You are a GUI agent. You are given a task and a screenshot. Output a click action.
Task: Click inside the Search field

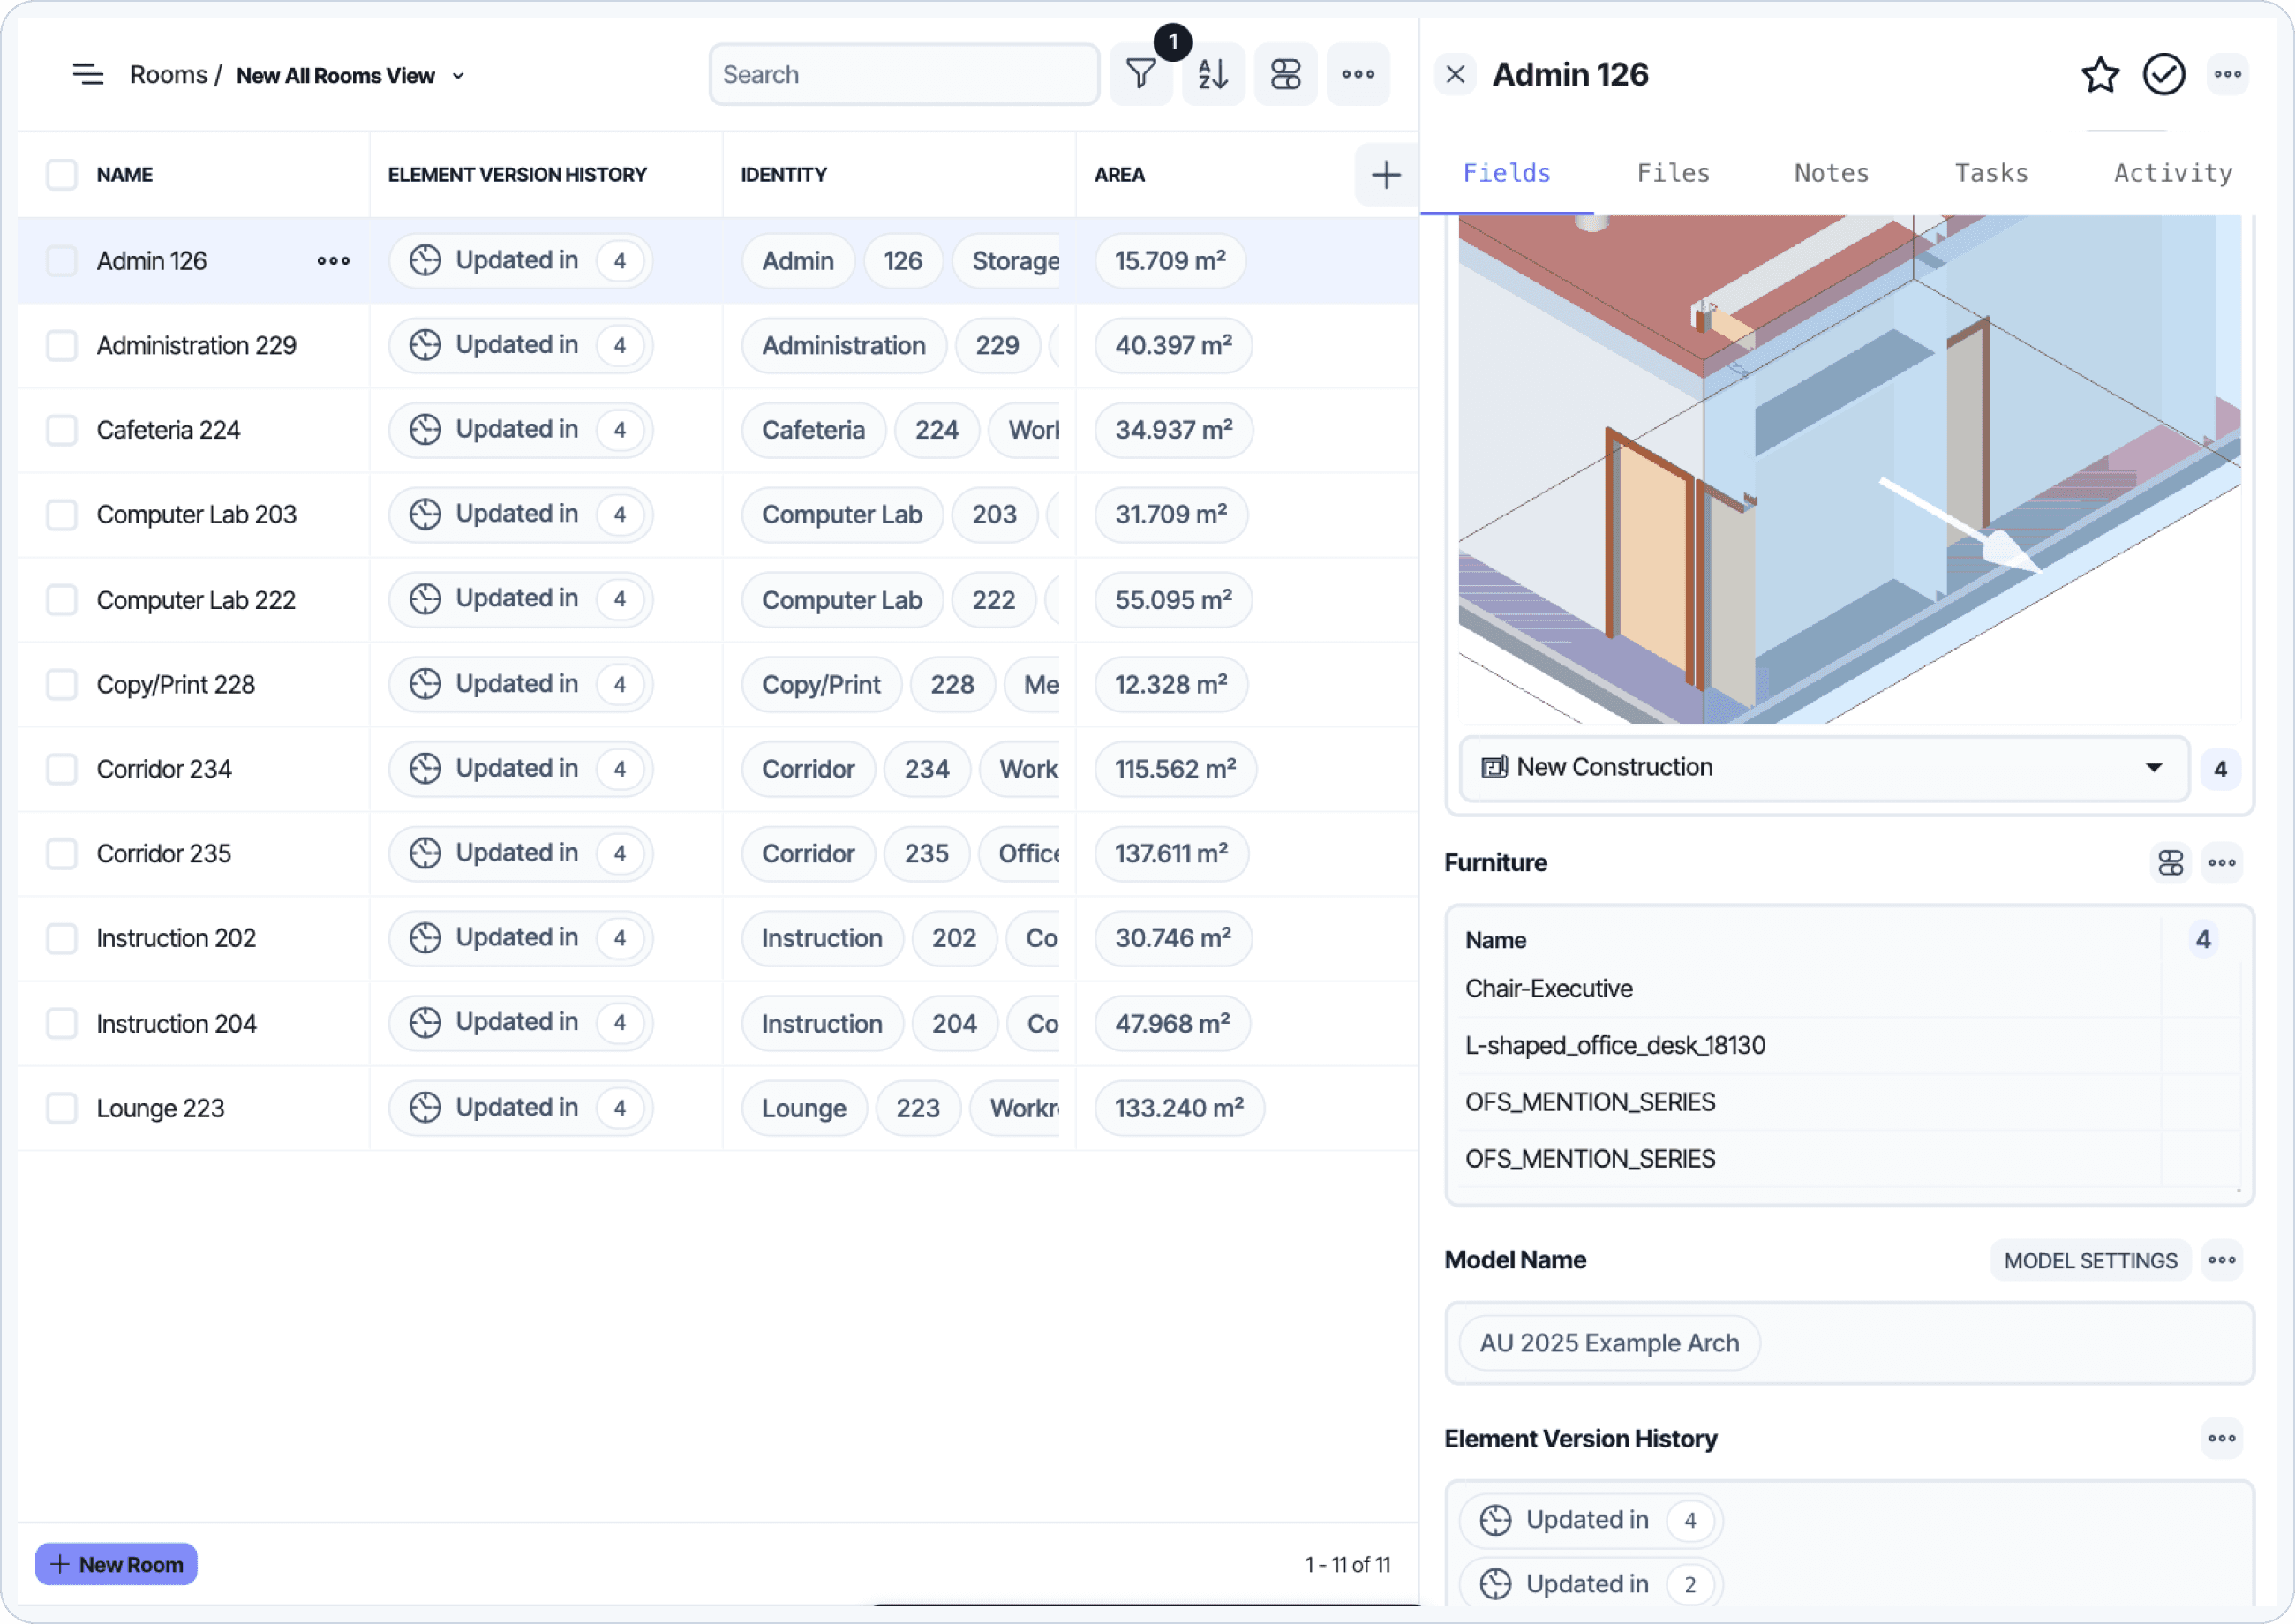pos(903,74)
